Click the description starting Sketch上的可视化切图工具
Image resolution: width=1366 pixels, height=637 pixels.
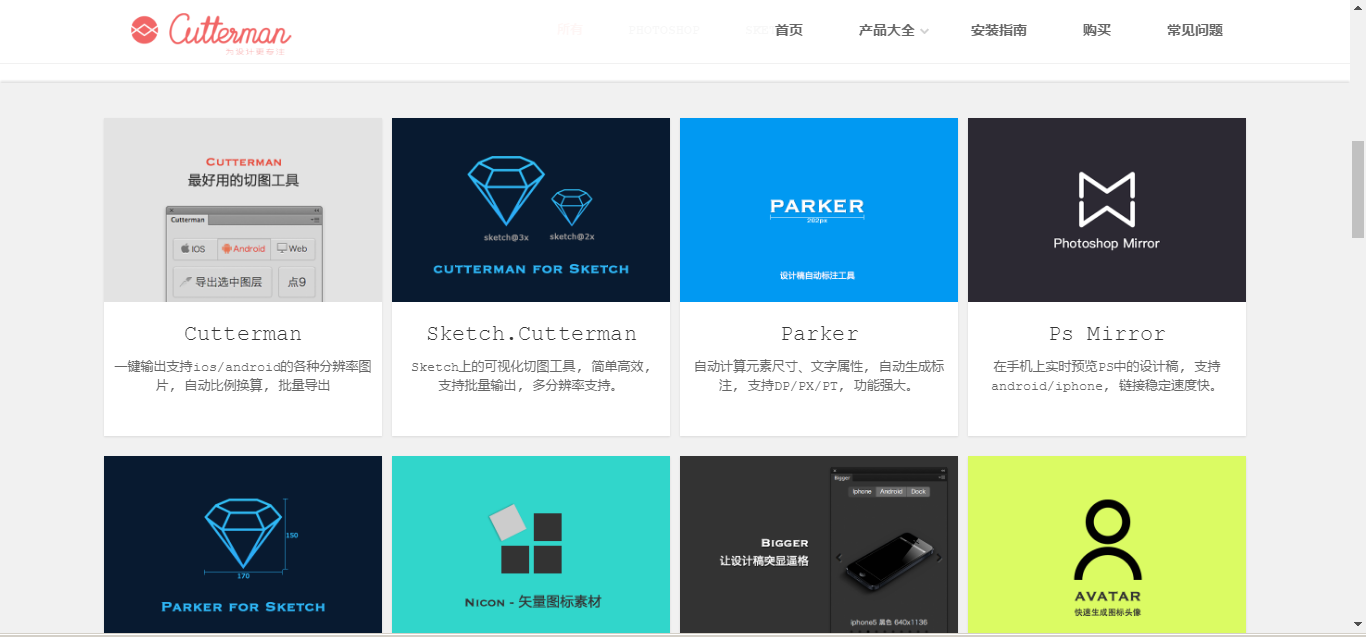[x=531, y=376]
